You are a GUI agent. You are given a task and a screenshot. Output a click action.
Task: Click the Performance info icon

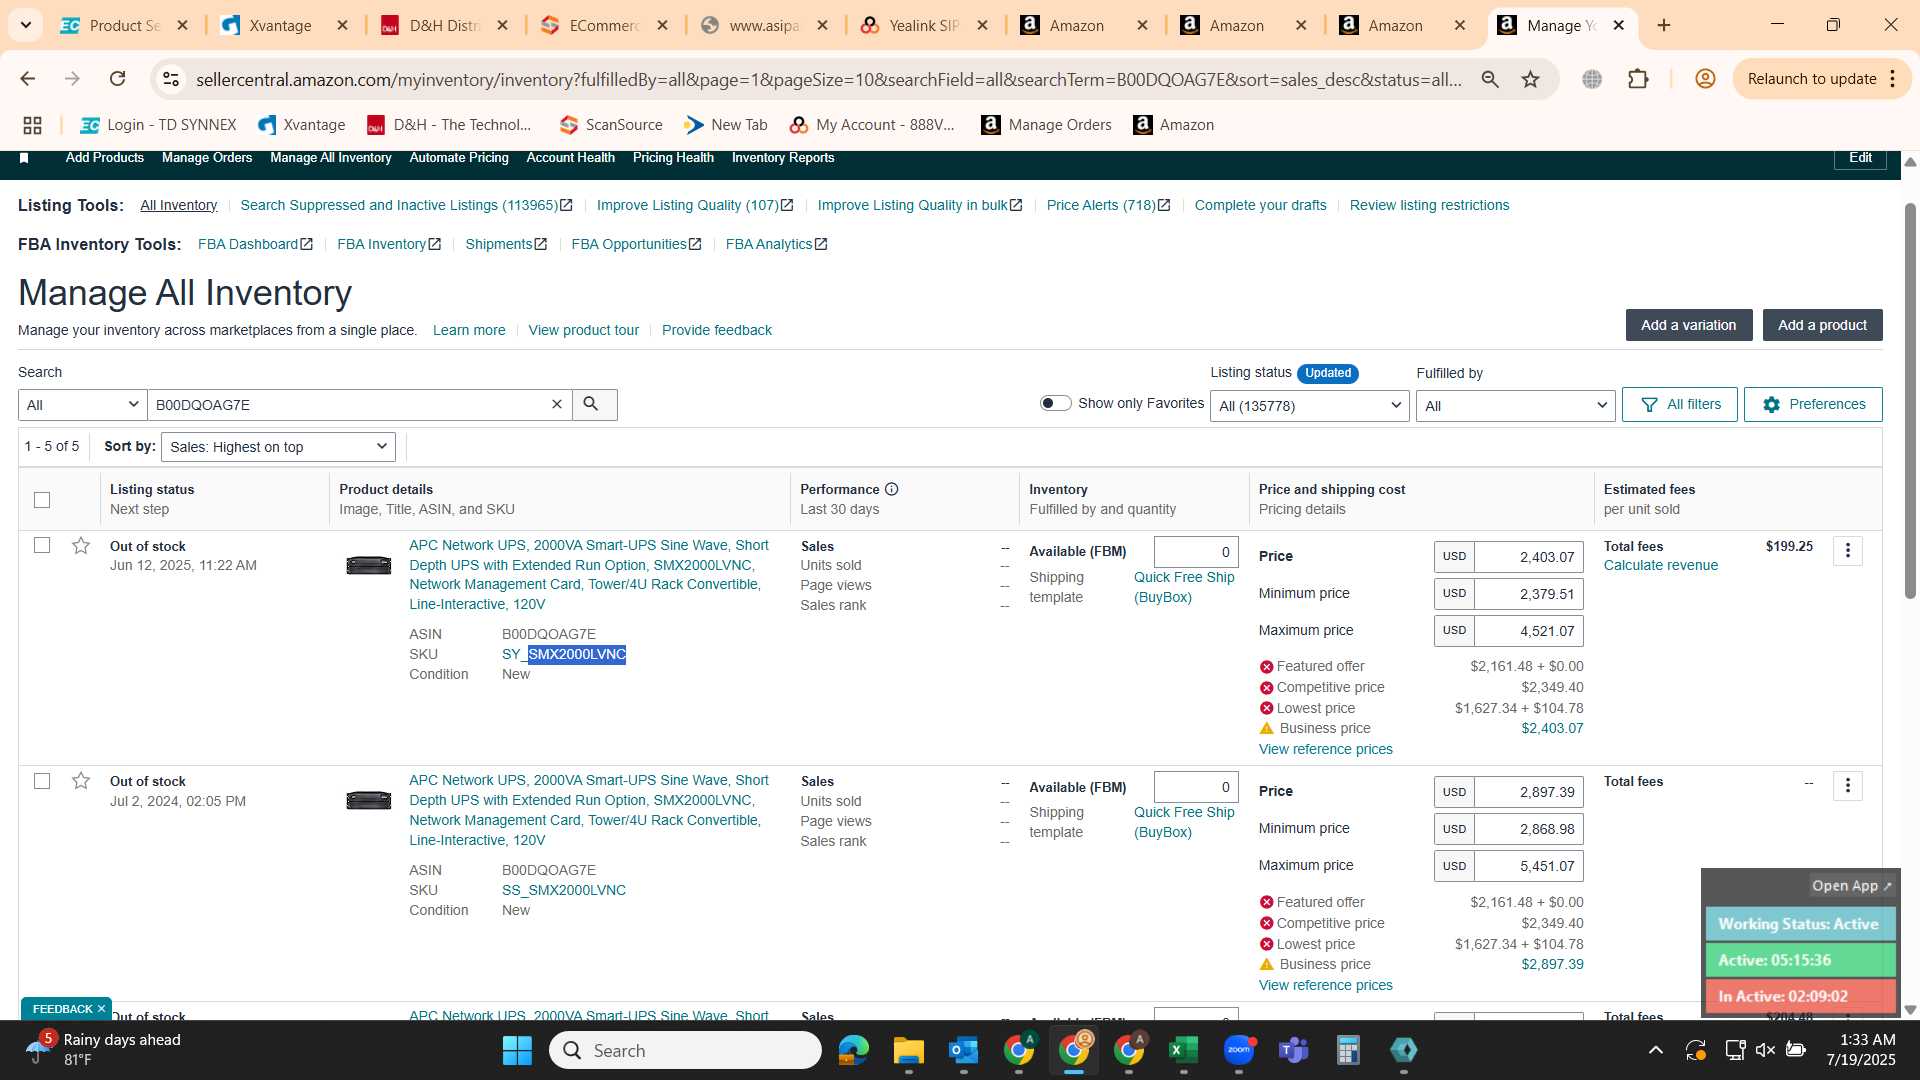click(891, 489)
